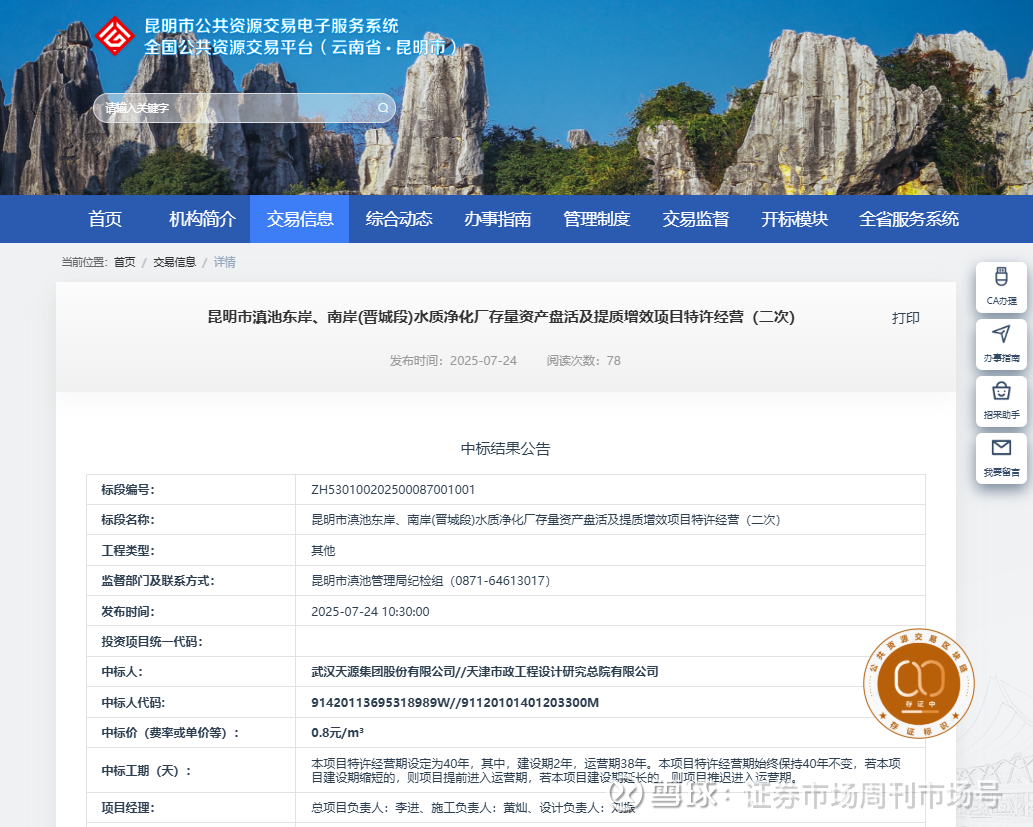Click the timestamp 2025-07-24 10:30:00
Screen dimensions: 1033x827
370,612
